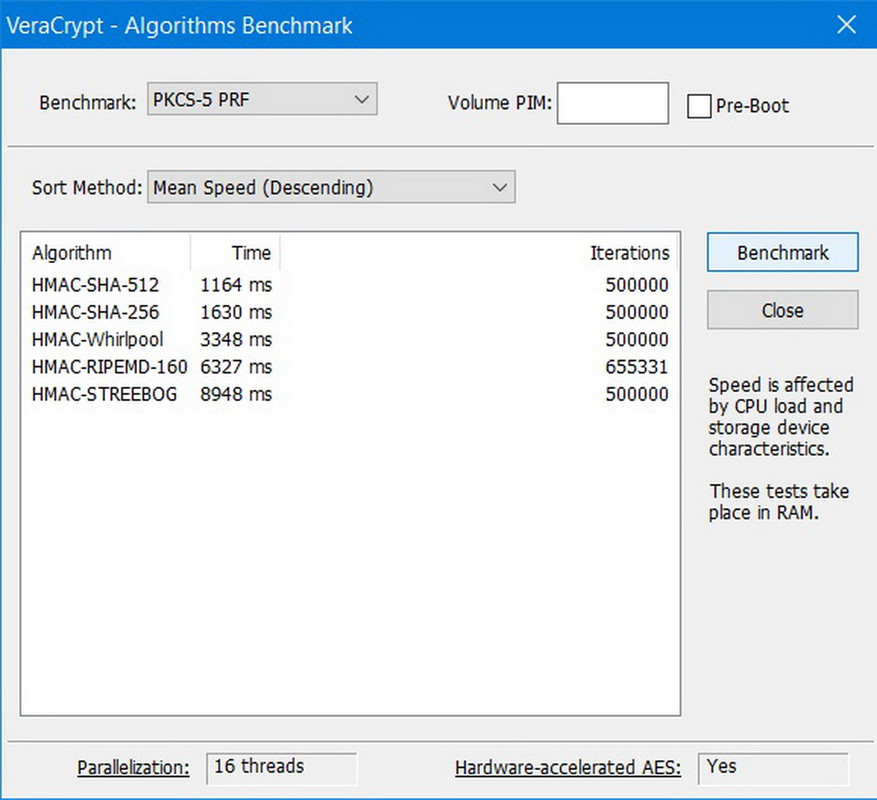Click the Close button

782,310
